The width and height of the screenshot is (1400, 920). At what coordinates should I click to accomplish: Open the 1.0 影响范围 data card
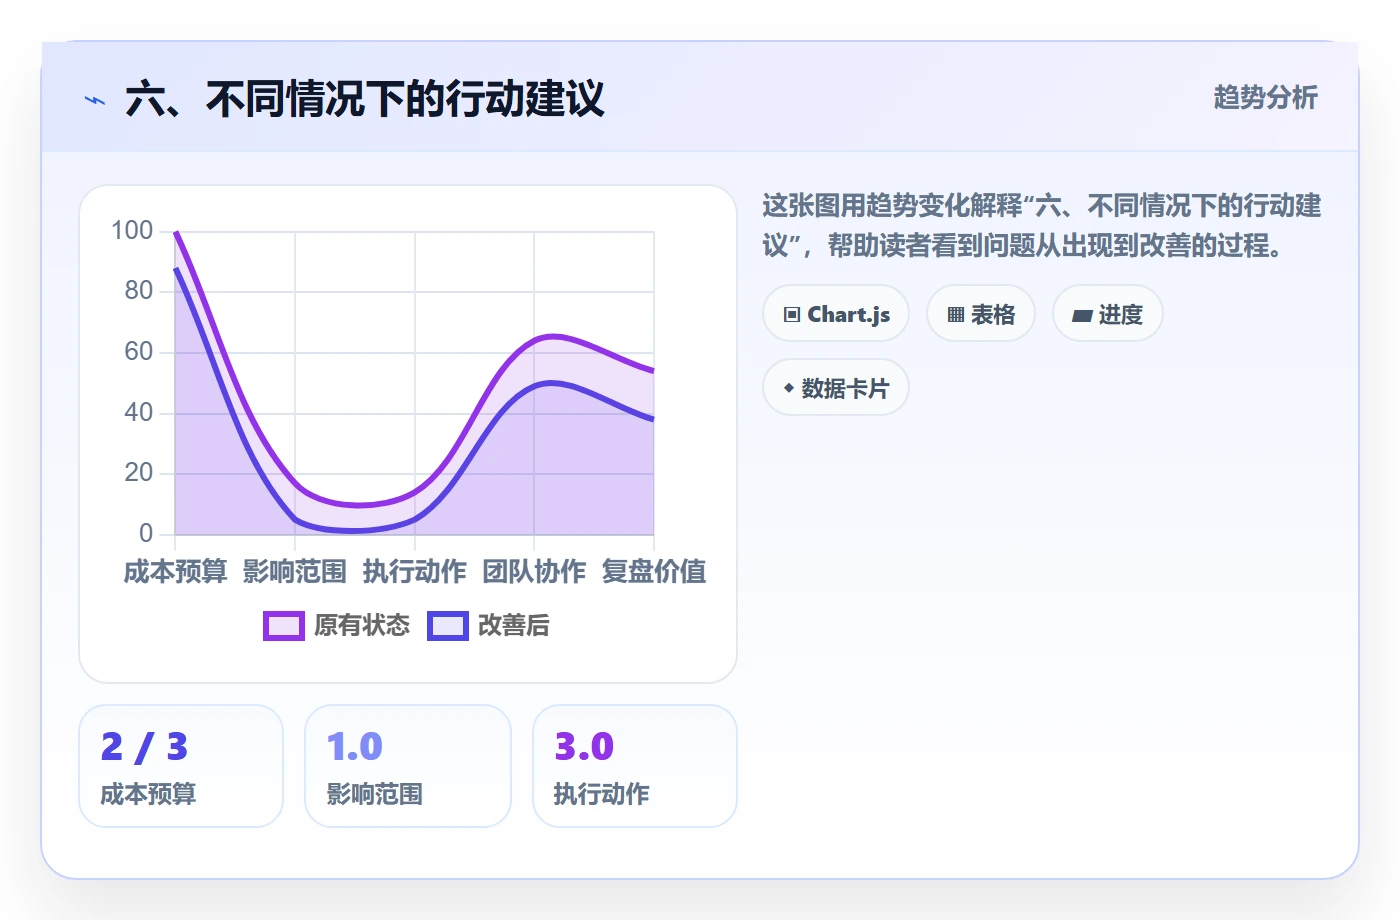tap(408, 766)
